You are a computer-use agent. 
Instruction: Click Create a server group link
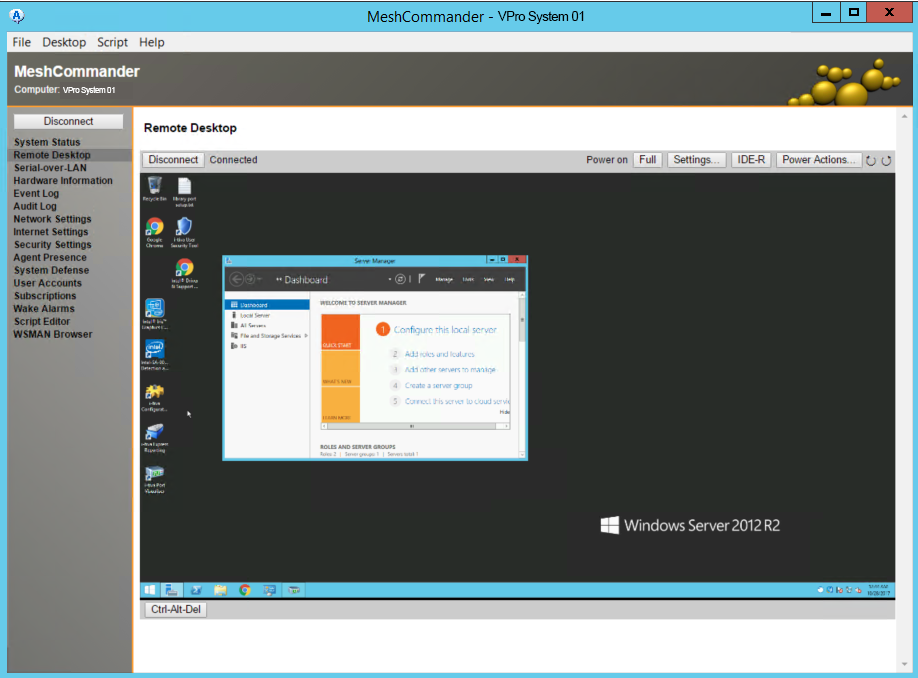click(439, 386)
